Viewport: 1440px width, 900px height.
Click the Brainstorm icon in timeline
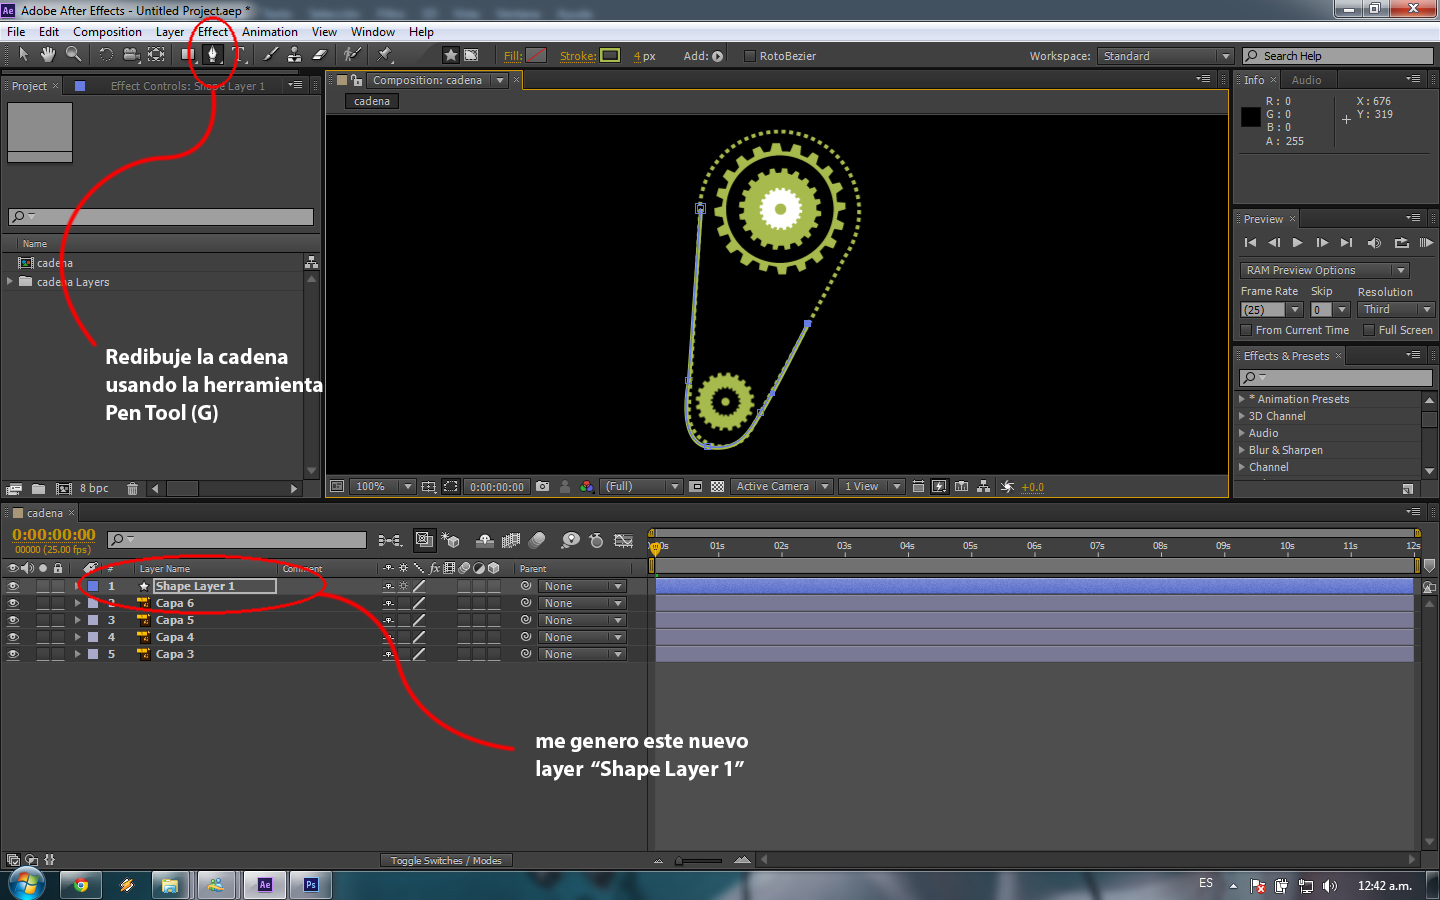570,541
